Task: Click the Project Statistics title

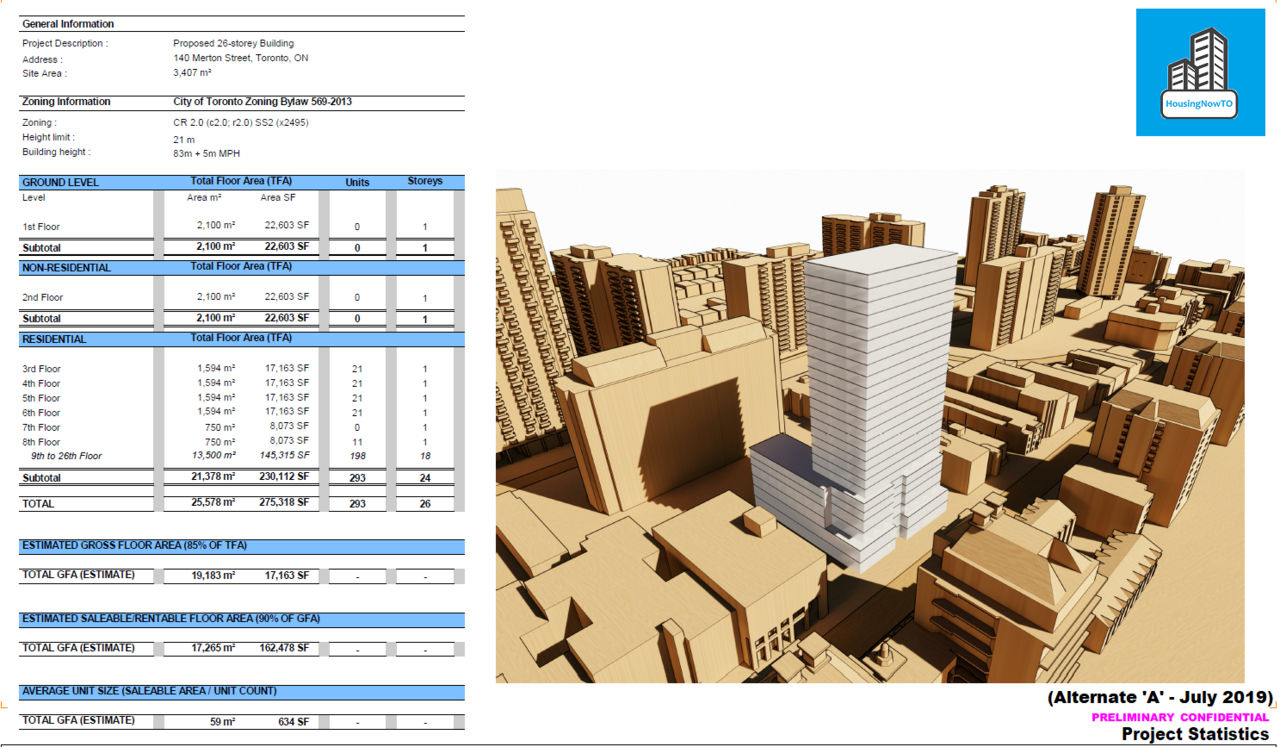Action: [x=1195, y=734]
